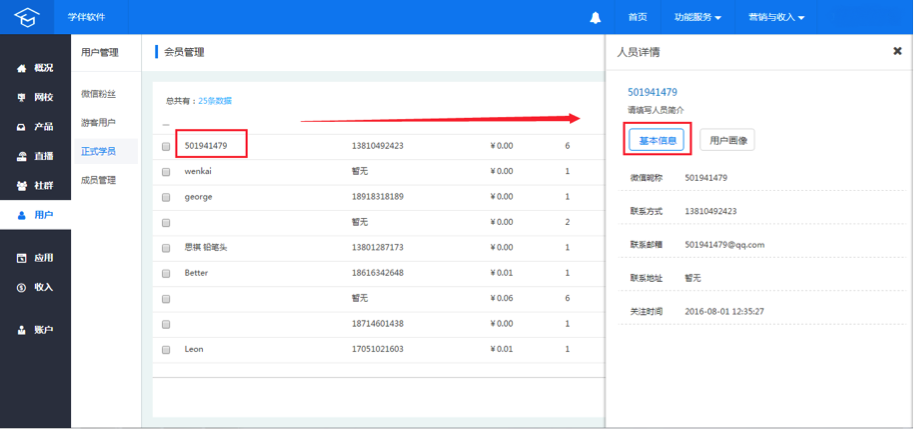Check the box for member 501941479
This screenshot has height=429, width=914.
166,147
